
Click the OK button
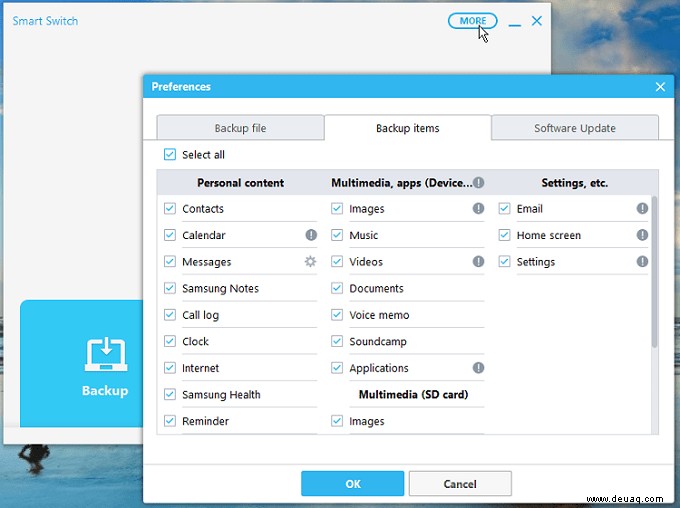pos(353,484)
